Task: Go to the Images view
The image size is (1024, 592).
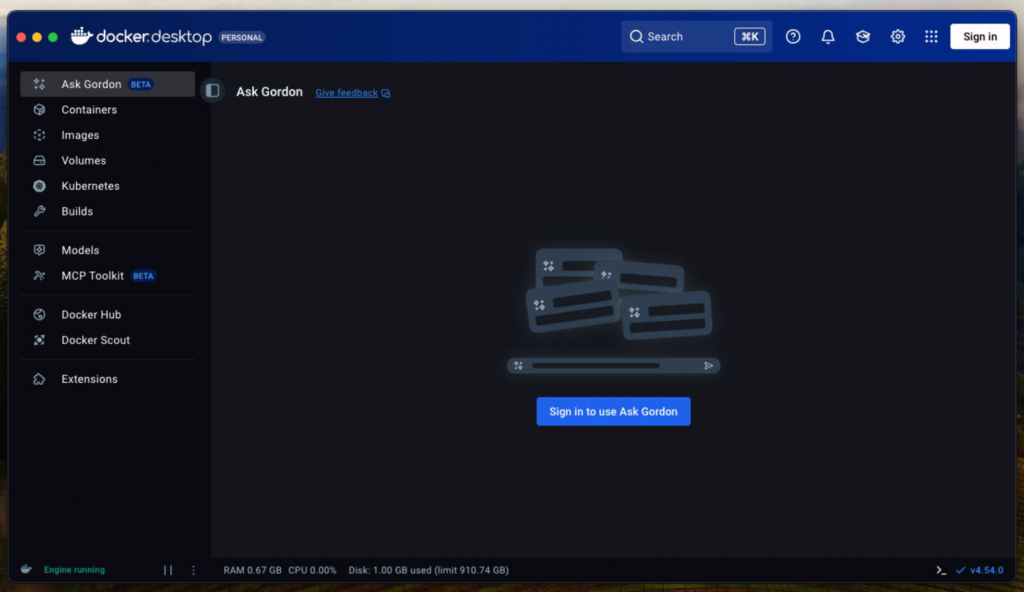Action: click(x=80, y=135)
